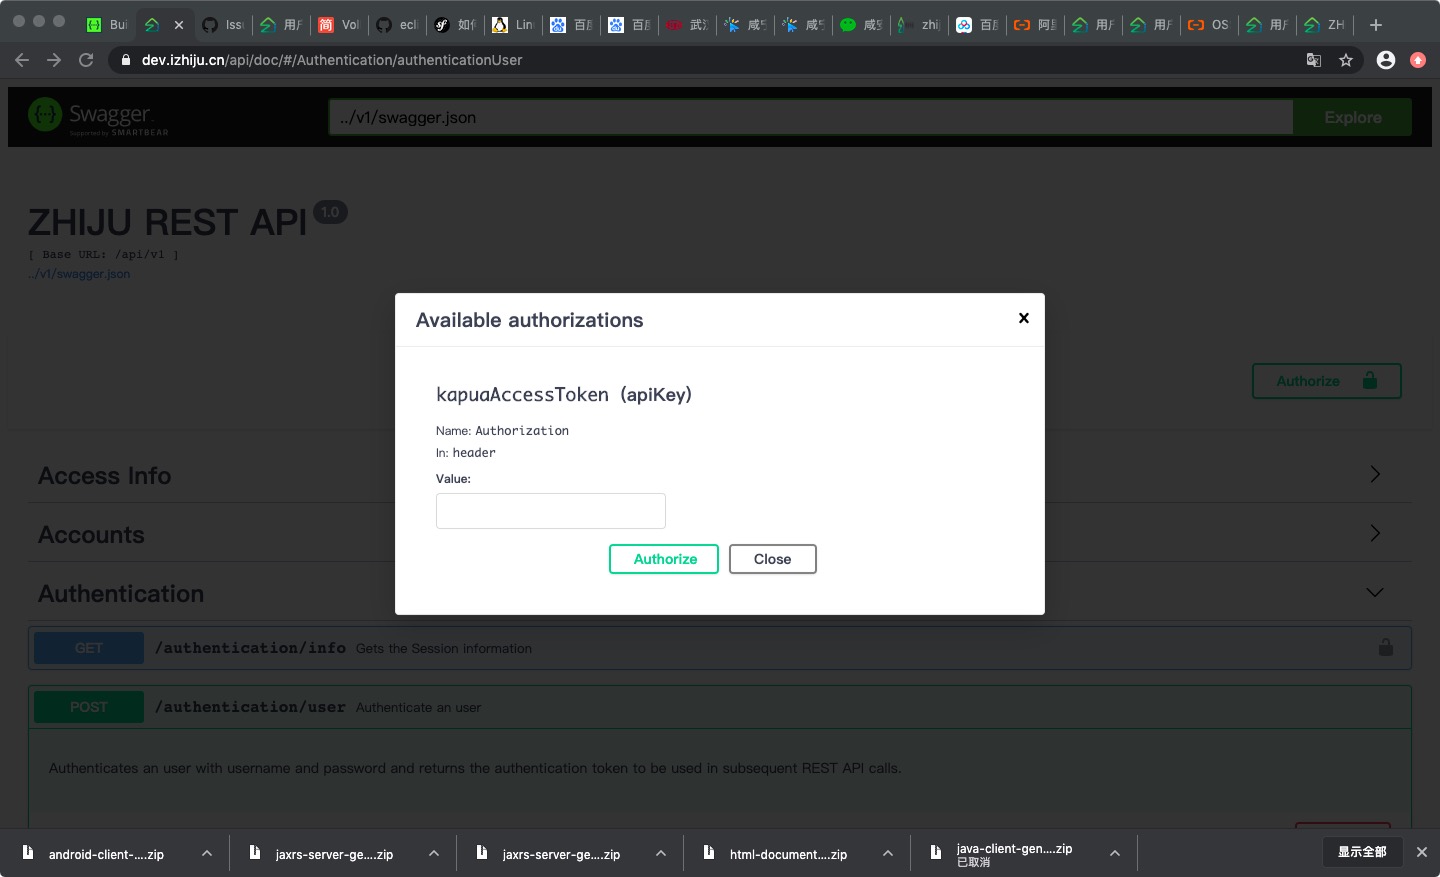Click the Value input field
1440x877 pixels.
pyautogui.click(x=551, y=511)
